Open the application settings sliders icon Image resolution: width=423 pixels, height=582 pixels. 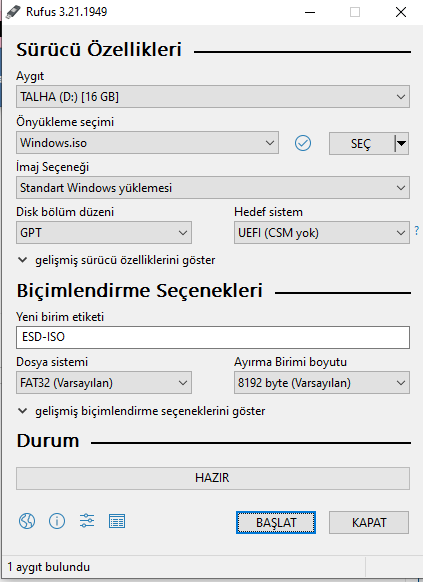87,521
